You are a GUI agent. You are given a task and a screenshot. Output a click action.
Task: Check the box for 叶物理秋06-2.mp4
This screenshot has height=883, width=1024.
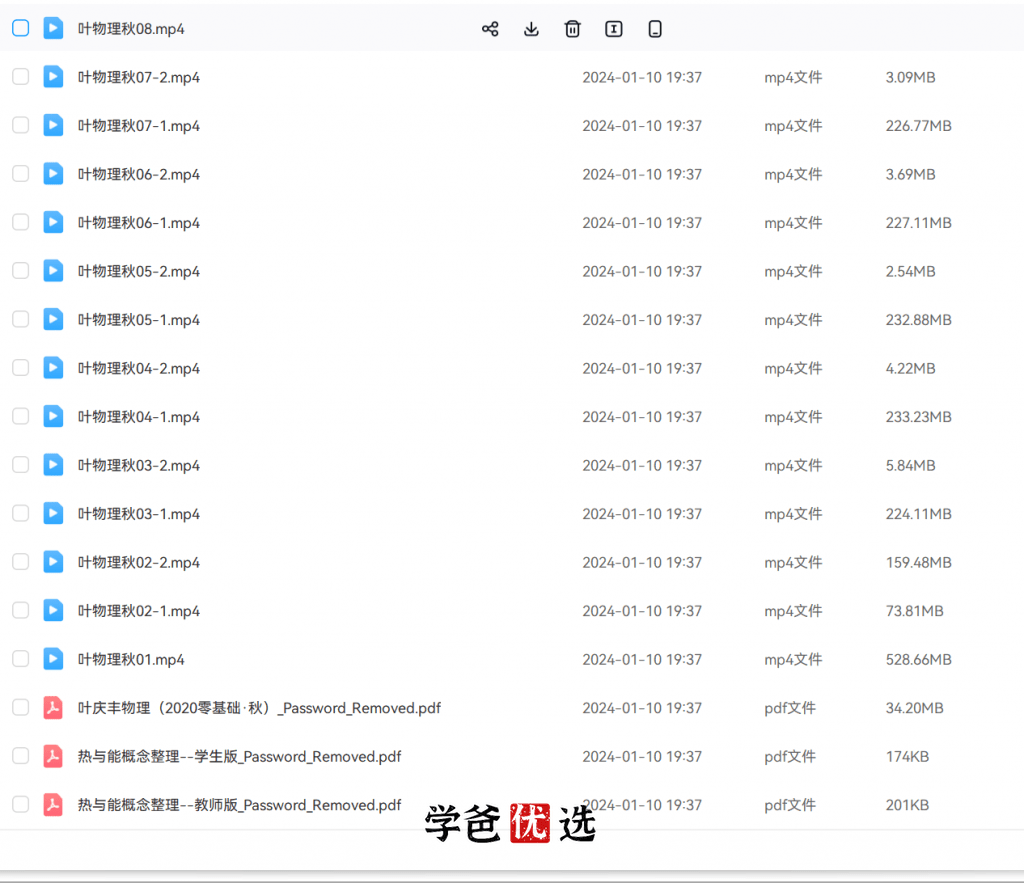[21, 174]
